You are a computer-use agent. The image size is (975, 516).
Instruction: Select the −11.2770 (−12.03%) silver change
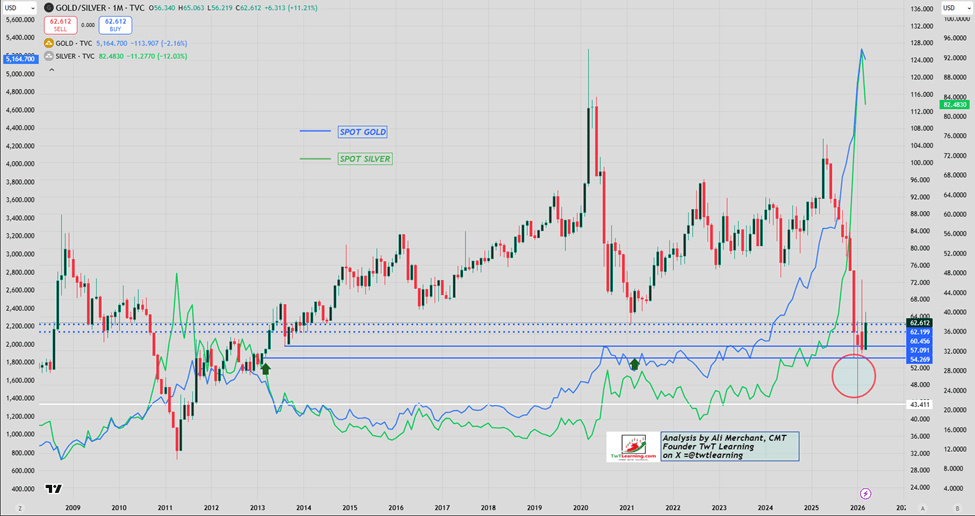pyautogui.click(x=159, y=56)
